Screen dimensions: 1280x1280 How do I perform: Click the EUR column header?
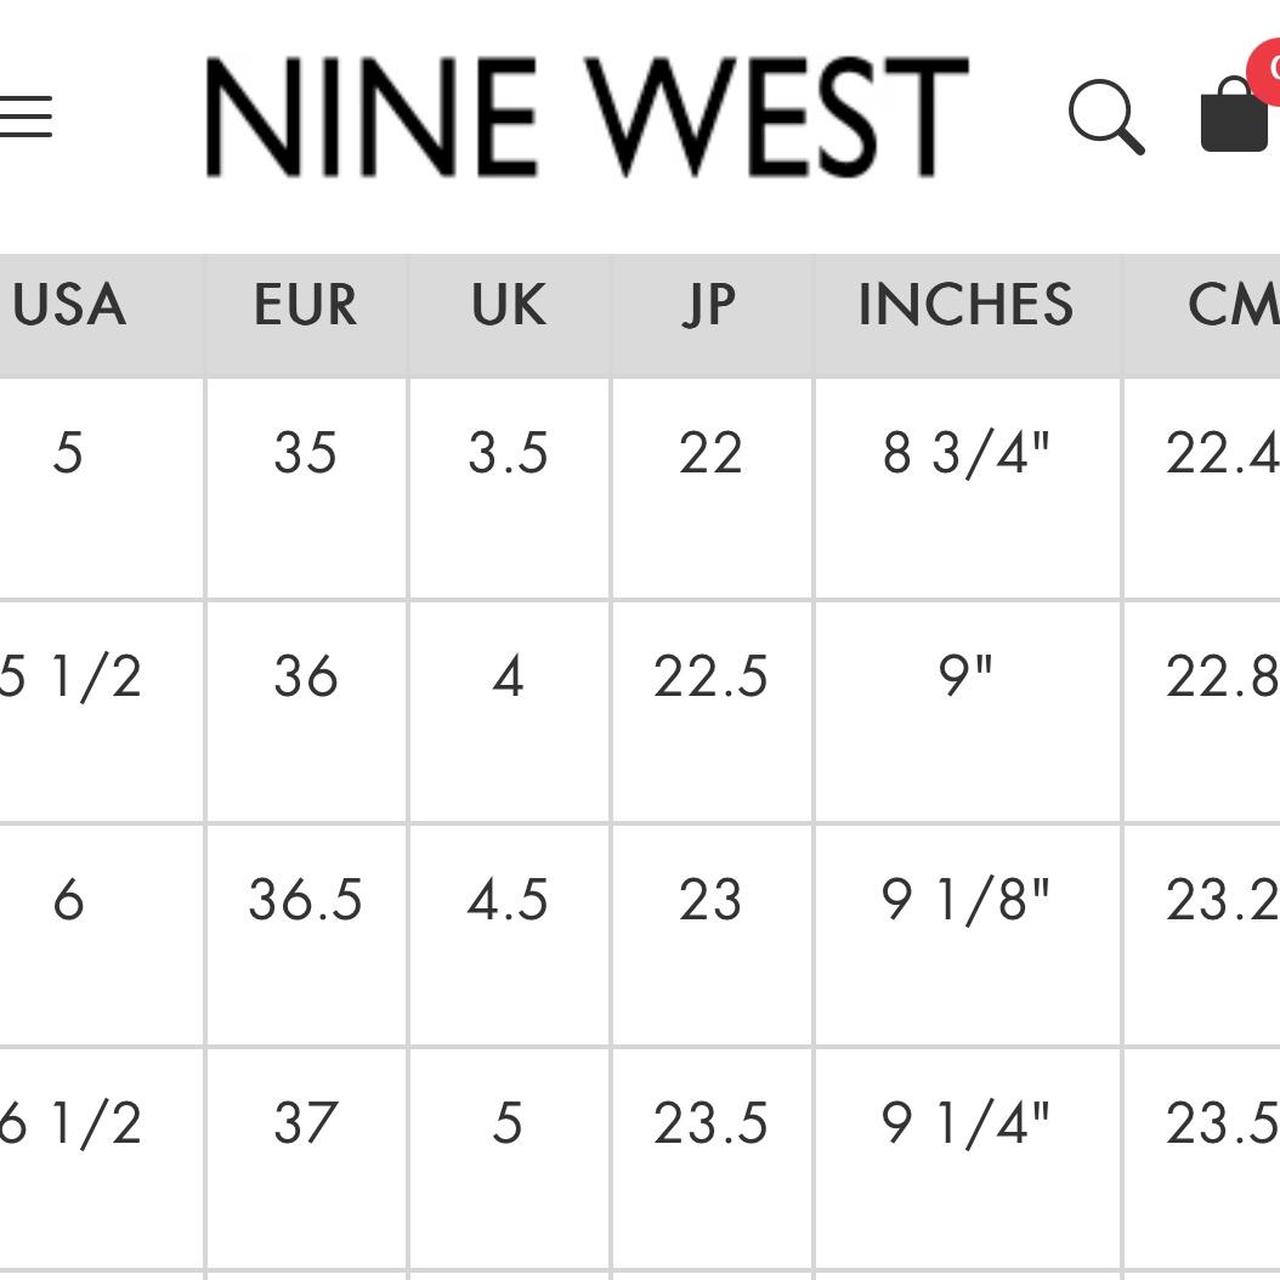(305, 305)
